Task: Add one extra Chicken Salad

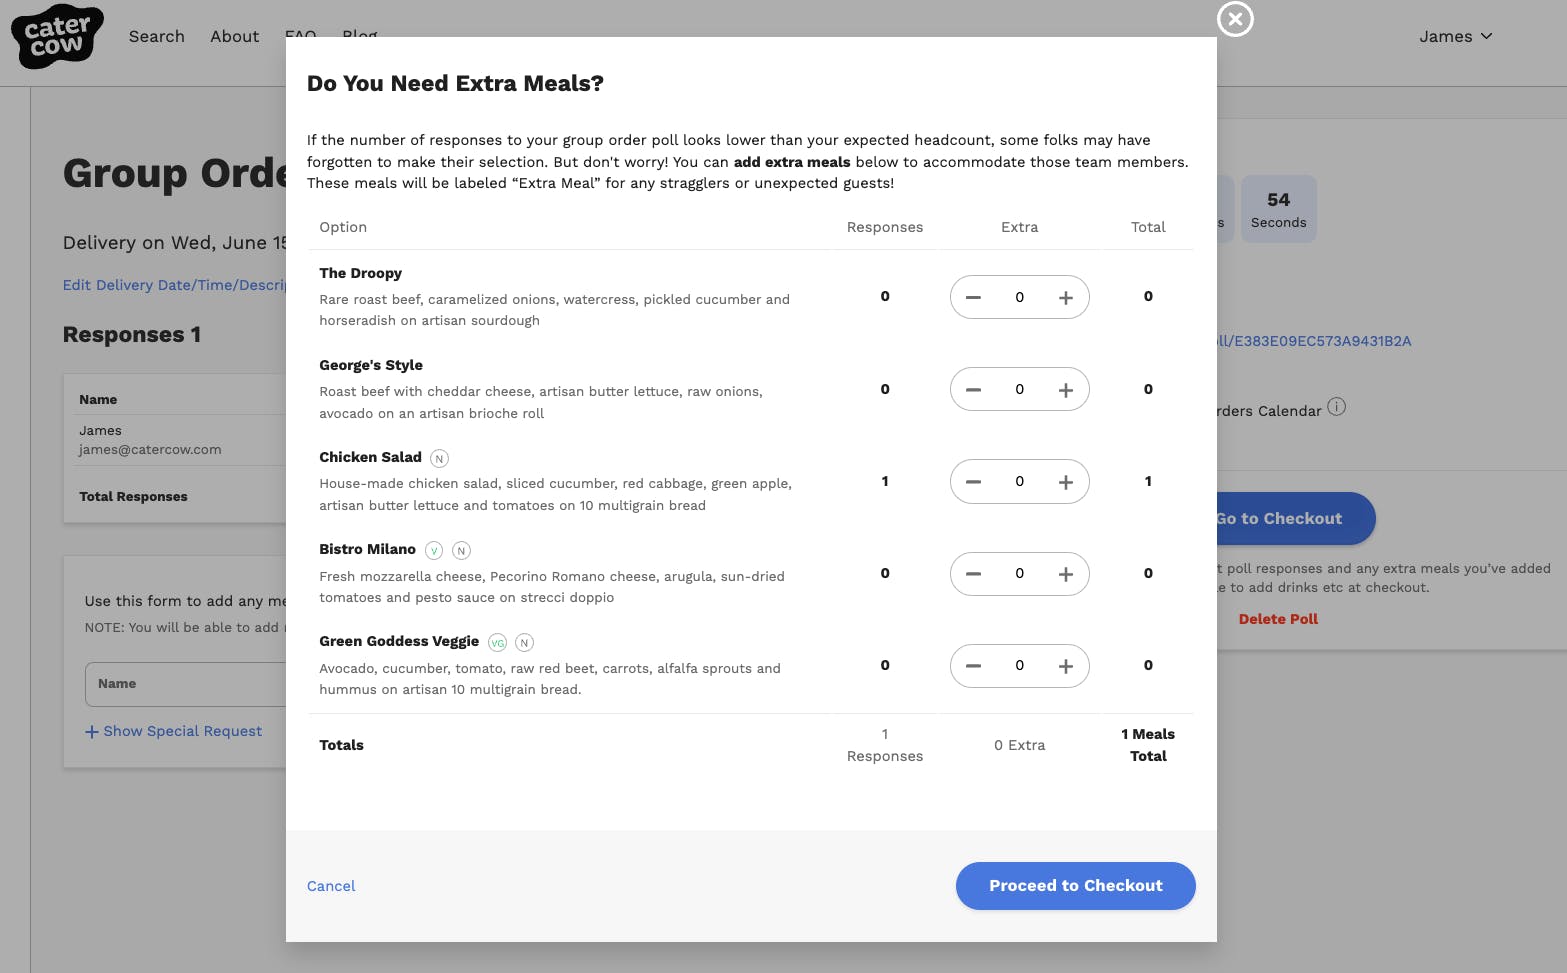Action: click(x=1065, y=482)
